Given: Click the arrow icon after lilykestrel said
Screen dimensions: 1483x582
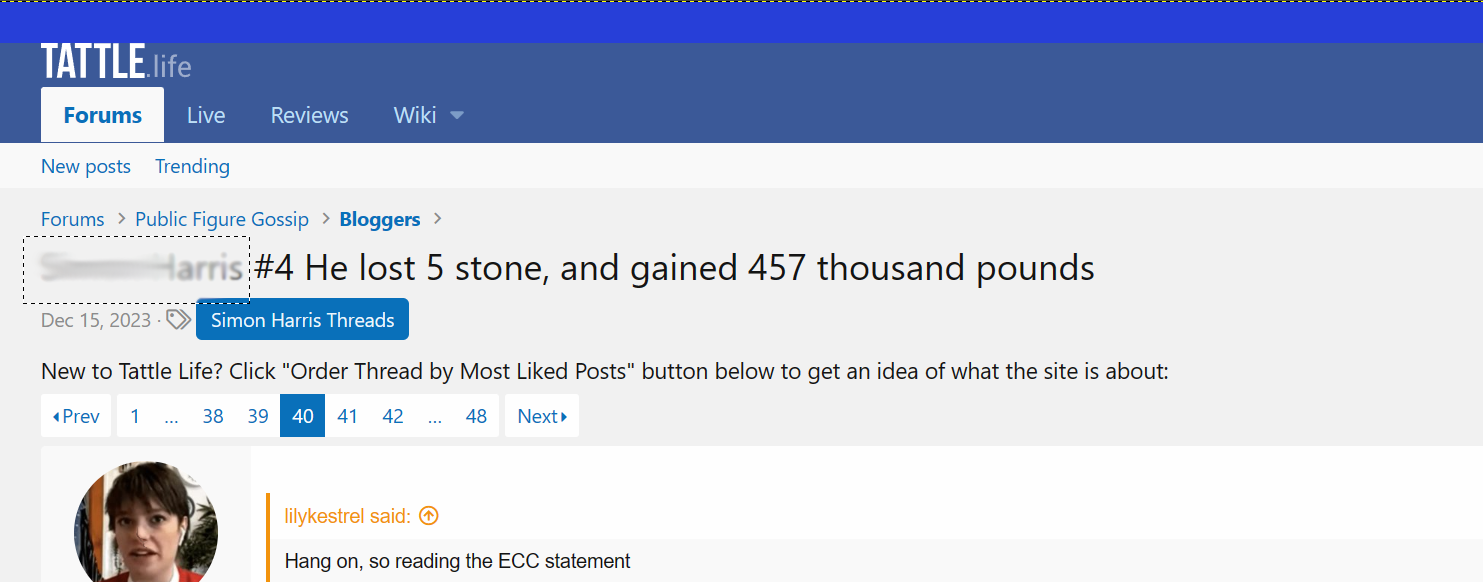Looking at the screenshot, I should tap(429, 516).
